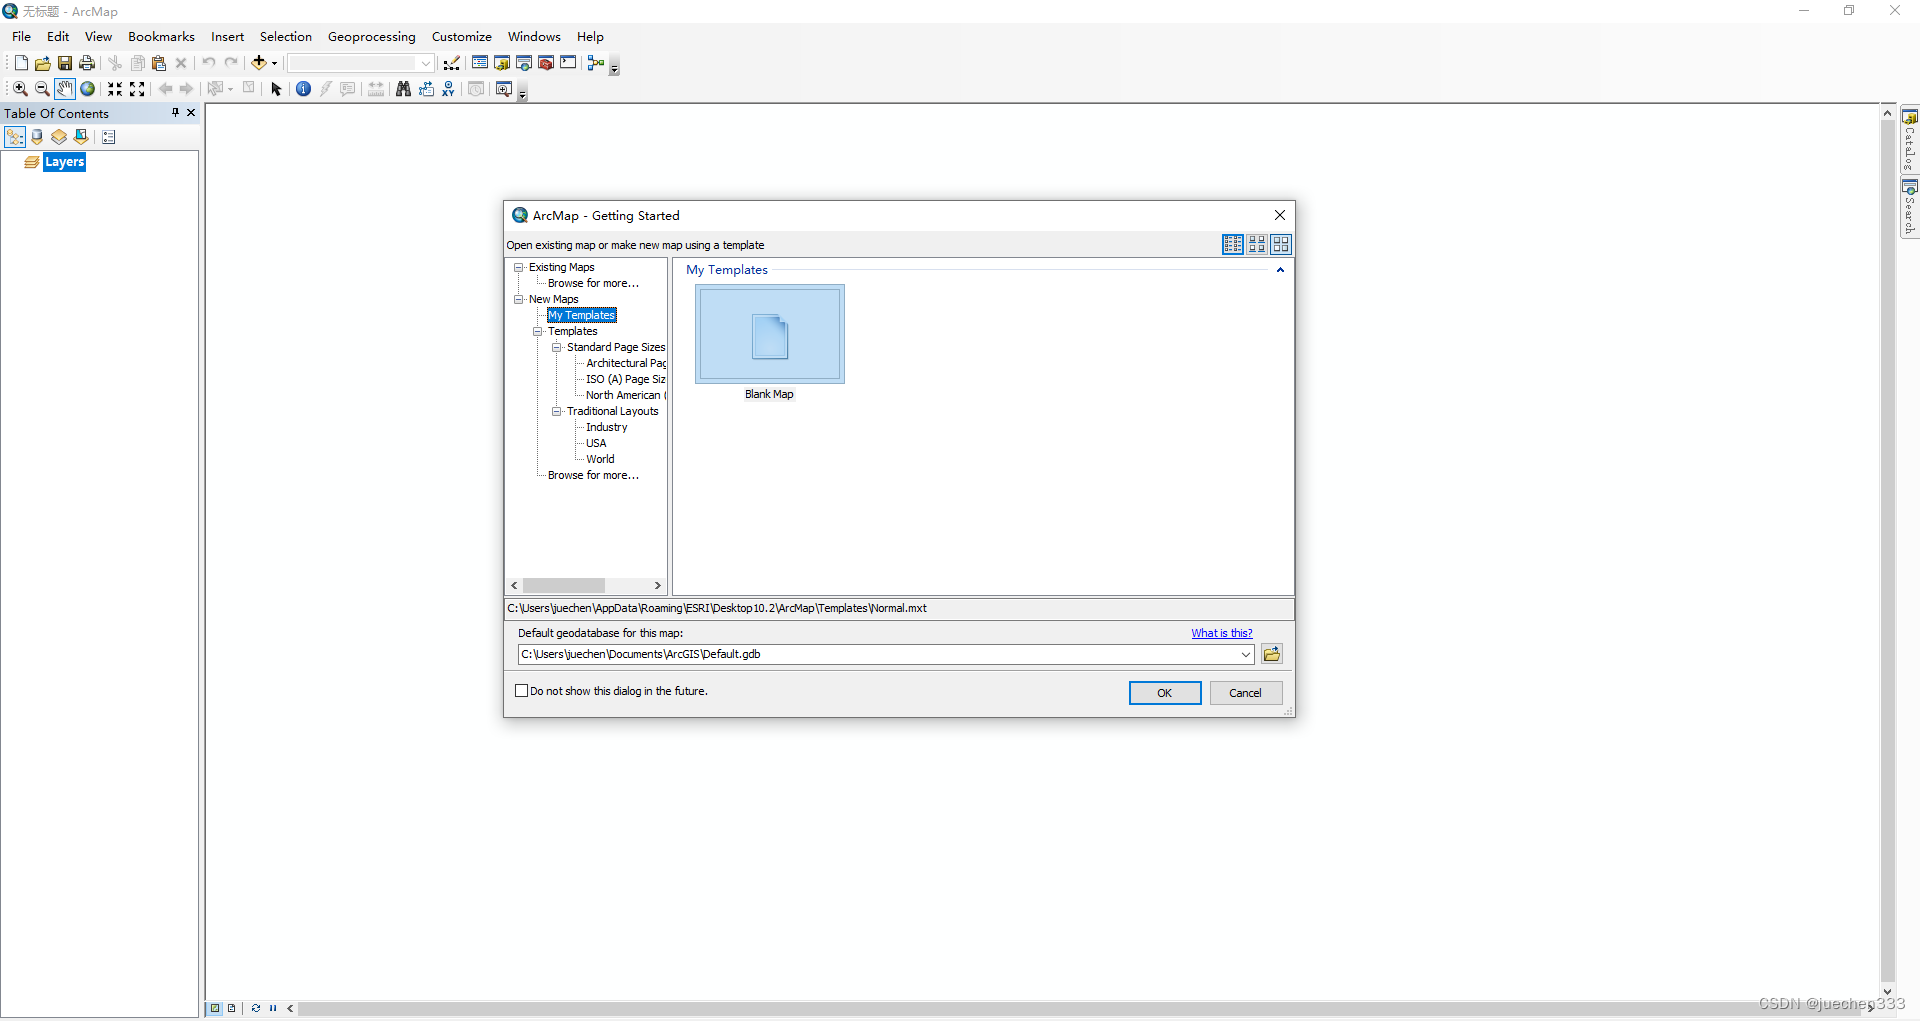Switch to Layout View button at bottom
The width and height of the screenshot is (1920, 1021).
coord(231,1008)
